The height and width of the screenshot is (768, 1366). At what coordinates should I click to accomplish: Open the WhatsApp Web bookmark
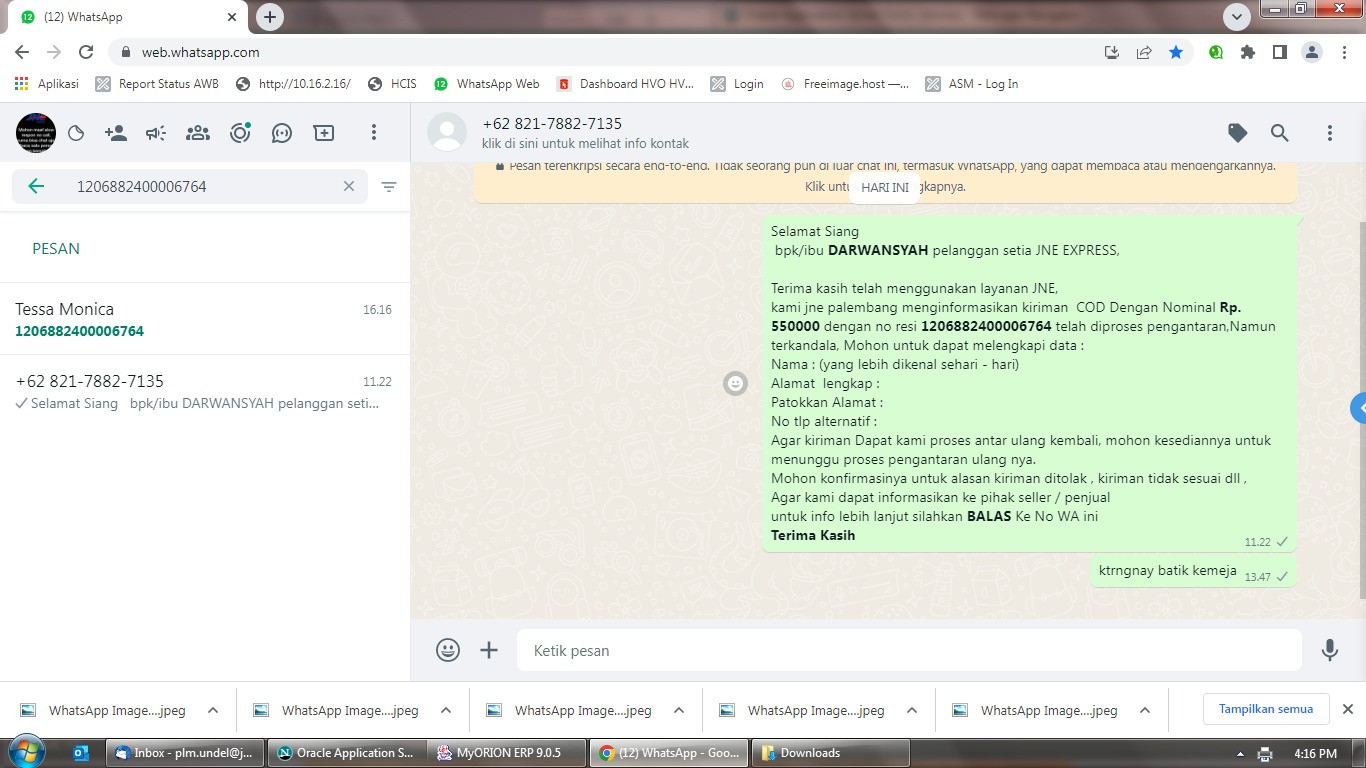[486, 84]
